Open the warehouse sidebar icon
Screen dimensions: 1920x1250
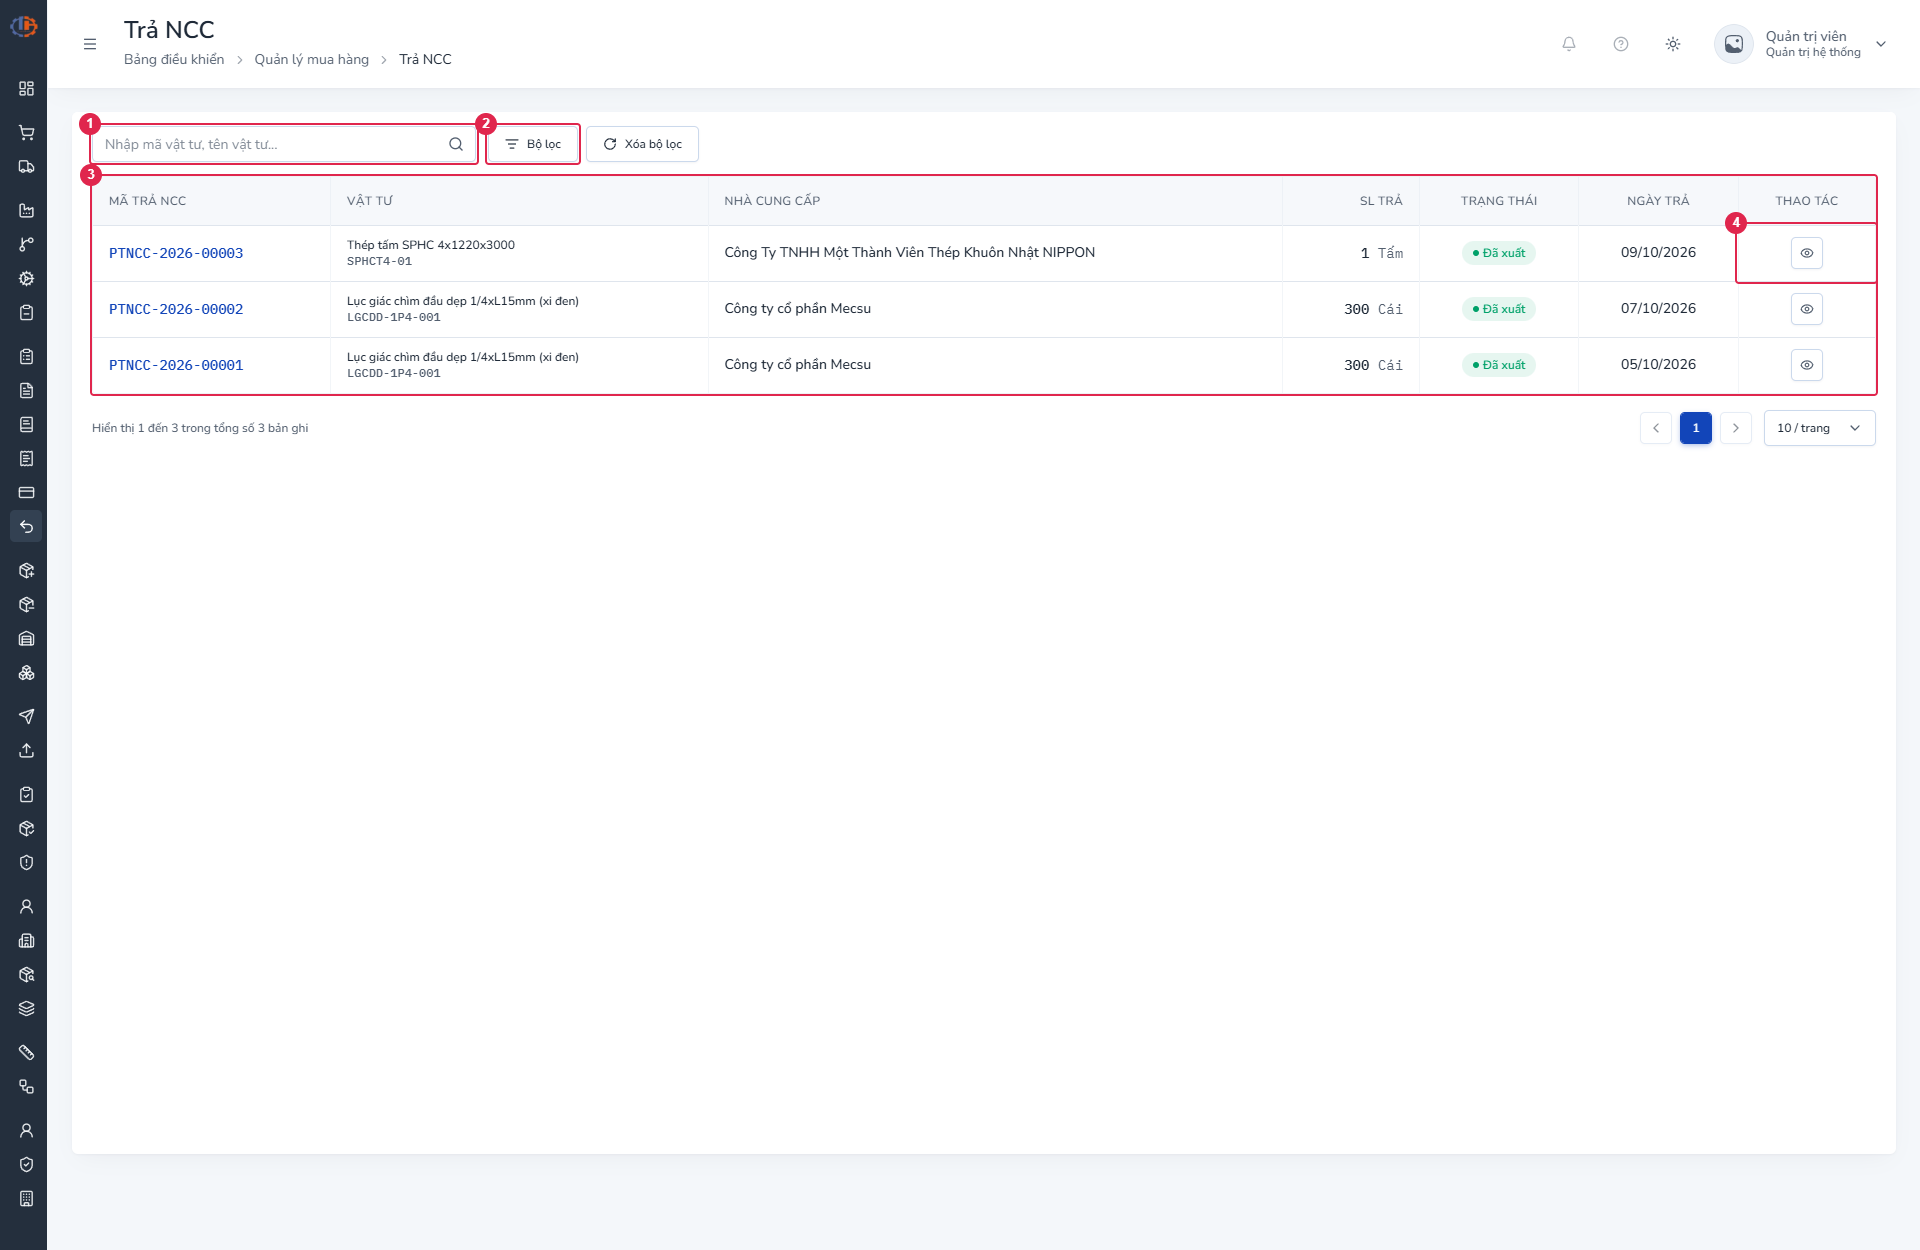[x=26, y=639]
